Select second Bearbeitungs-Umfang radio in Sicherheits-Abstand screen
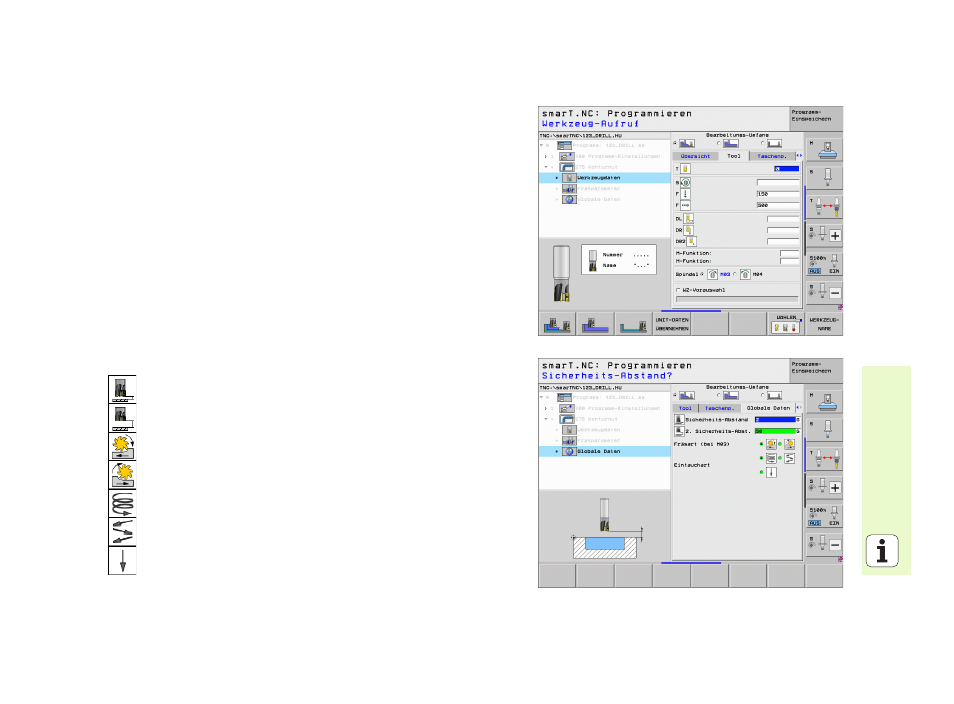 pyautogui.click(x=719, y=396)
